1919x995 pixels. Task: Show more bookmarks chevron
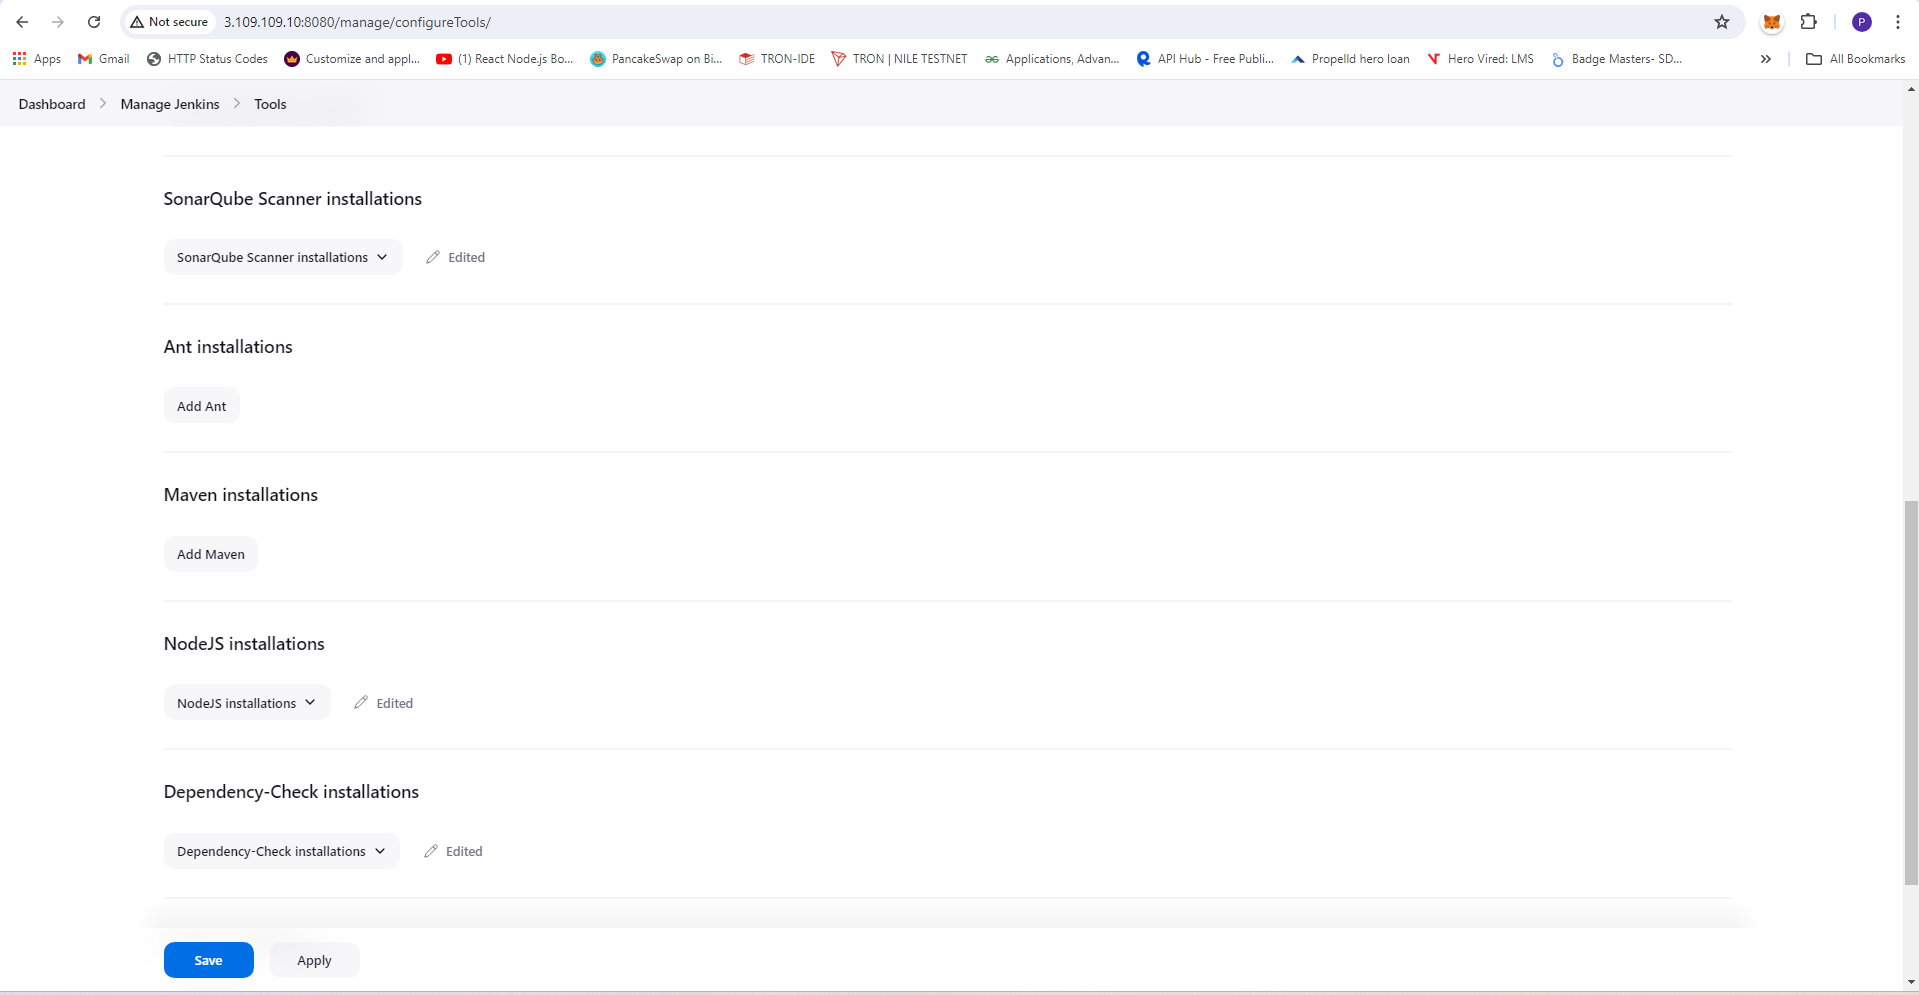1766,59
